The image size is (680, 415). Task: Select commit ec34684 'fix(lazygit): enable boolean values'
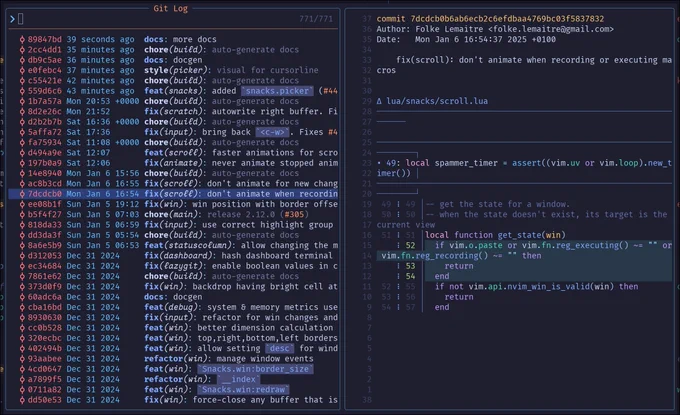point(173,266)
